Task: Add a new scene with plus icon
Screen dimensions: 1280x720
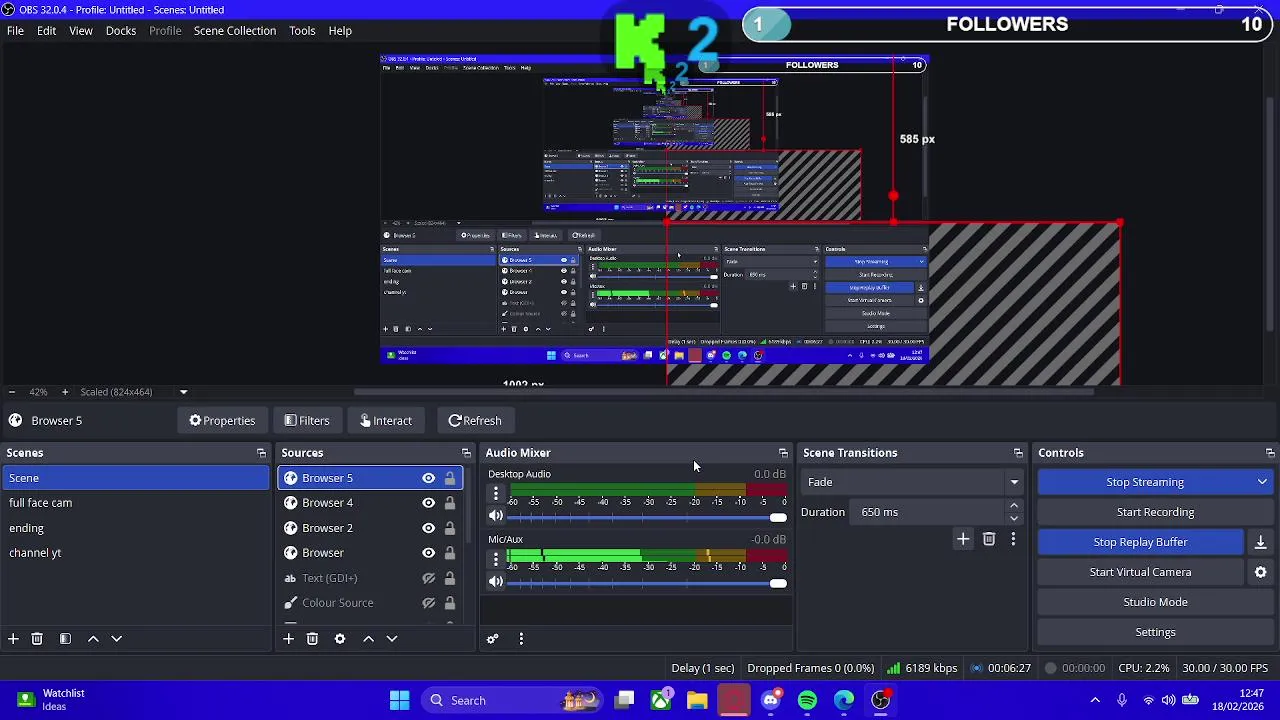Action: 13,638
